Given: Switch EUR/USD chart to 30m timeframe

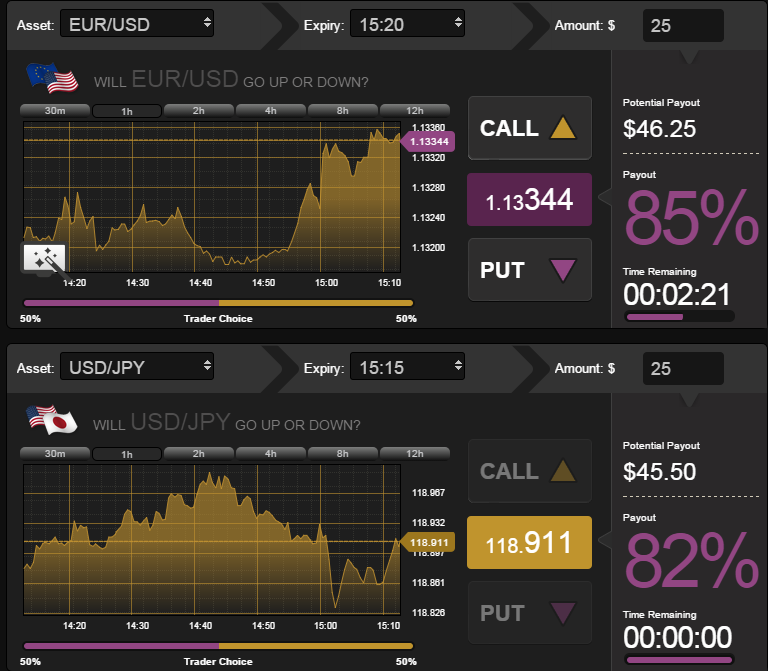Looking at the screenshot, I should coord(55,111).
